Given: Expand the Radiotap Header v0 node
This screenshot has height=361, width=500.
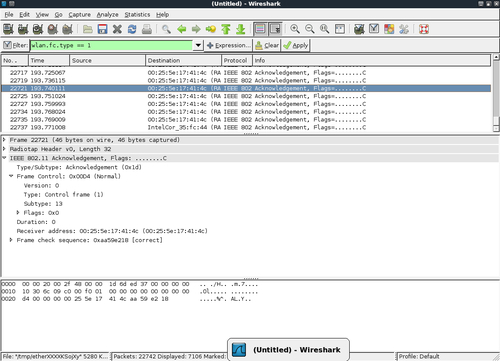Looking at the screenshot, I should click(5, 149).
